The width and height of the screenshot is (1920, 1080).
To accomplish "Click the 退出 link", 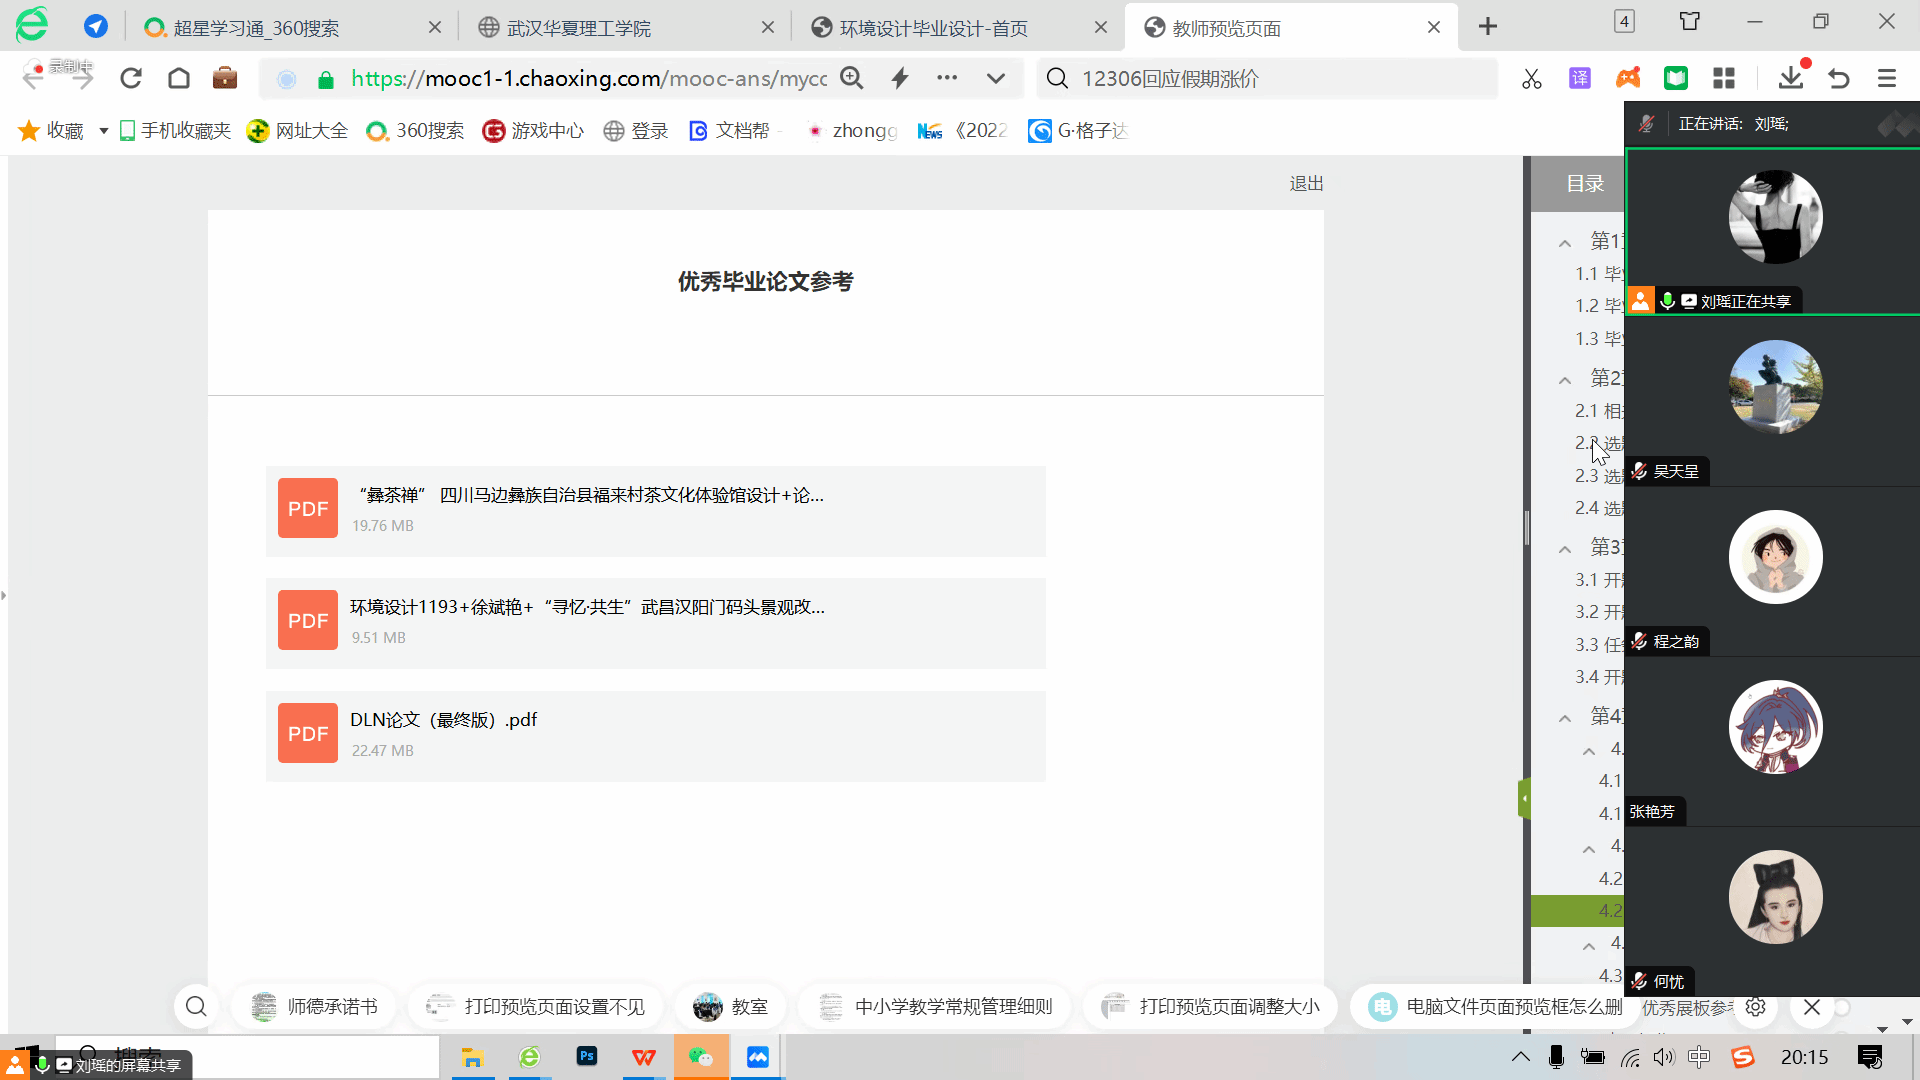I will click(1306, 184).
